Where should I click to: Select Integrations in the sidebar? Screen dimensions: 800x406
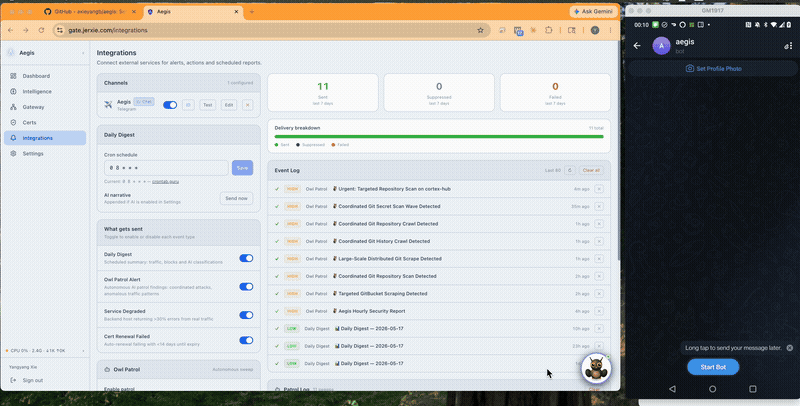coord(45,138)
